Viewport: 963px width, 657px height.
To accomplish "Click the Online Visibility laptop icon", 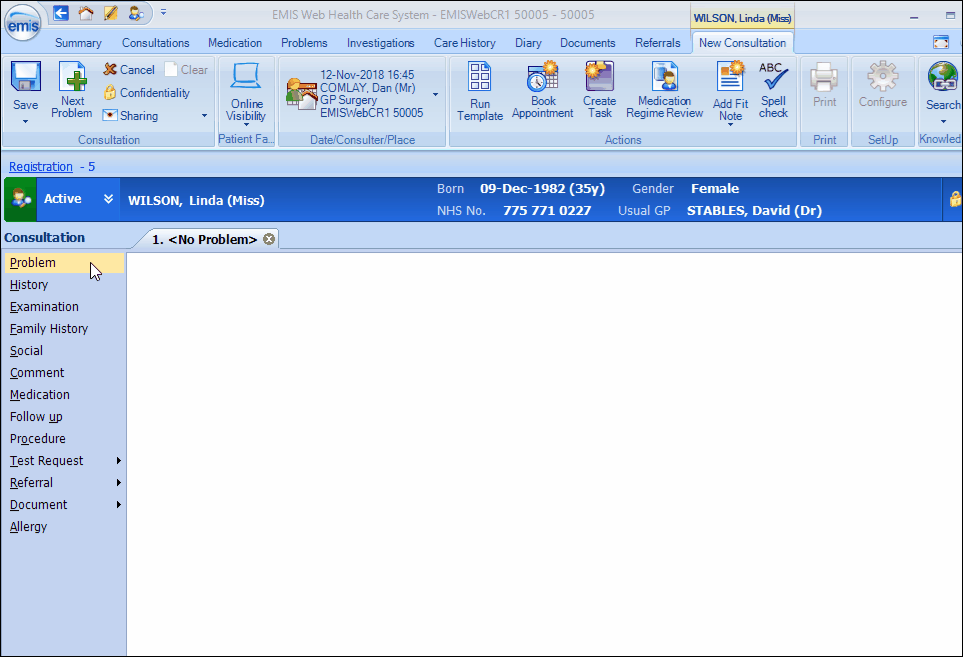I will click(246, 77).
